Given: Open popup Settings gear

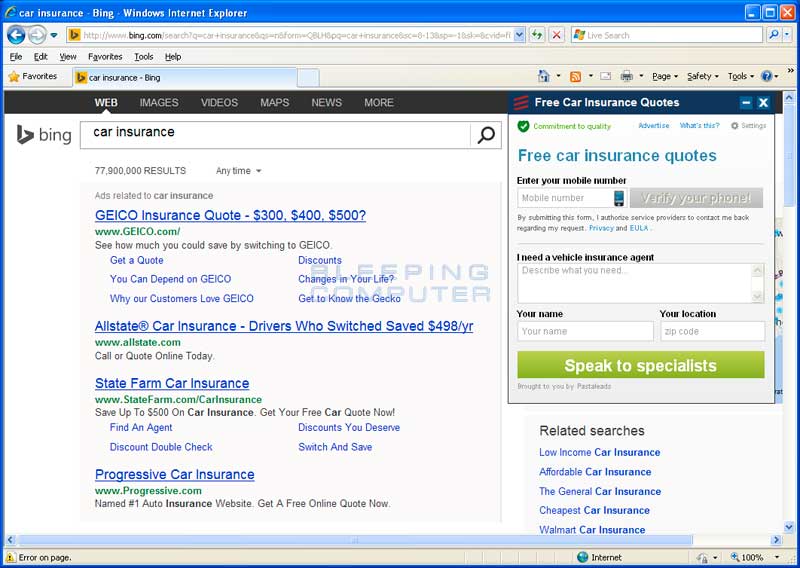Looking at the screenshot, I should point(748,126).
